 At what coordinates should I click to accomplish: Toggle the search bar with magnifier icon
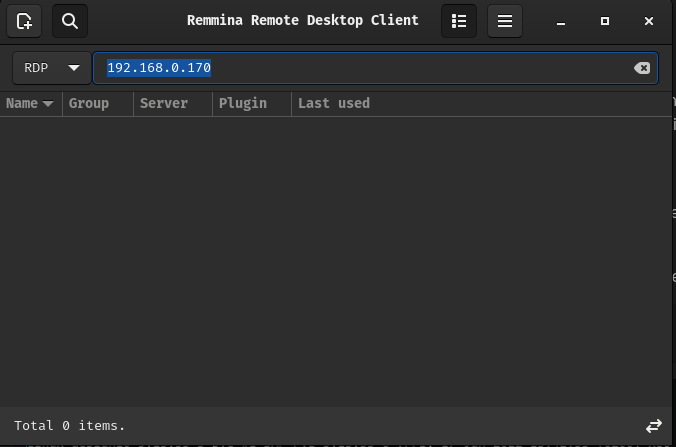70,21
